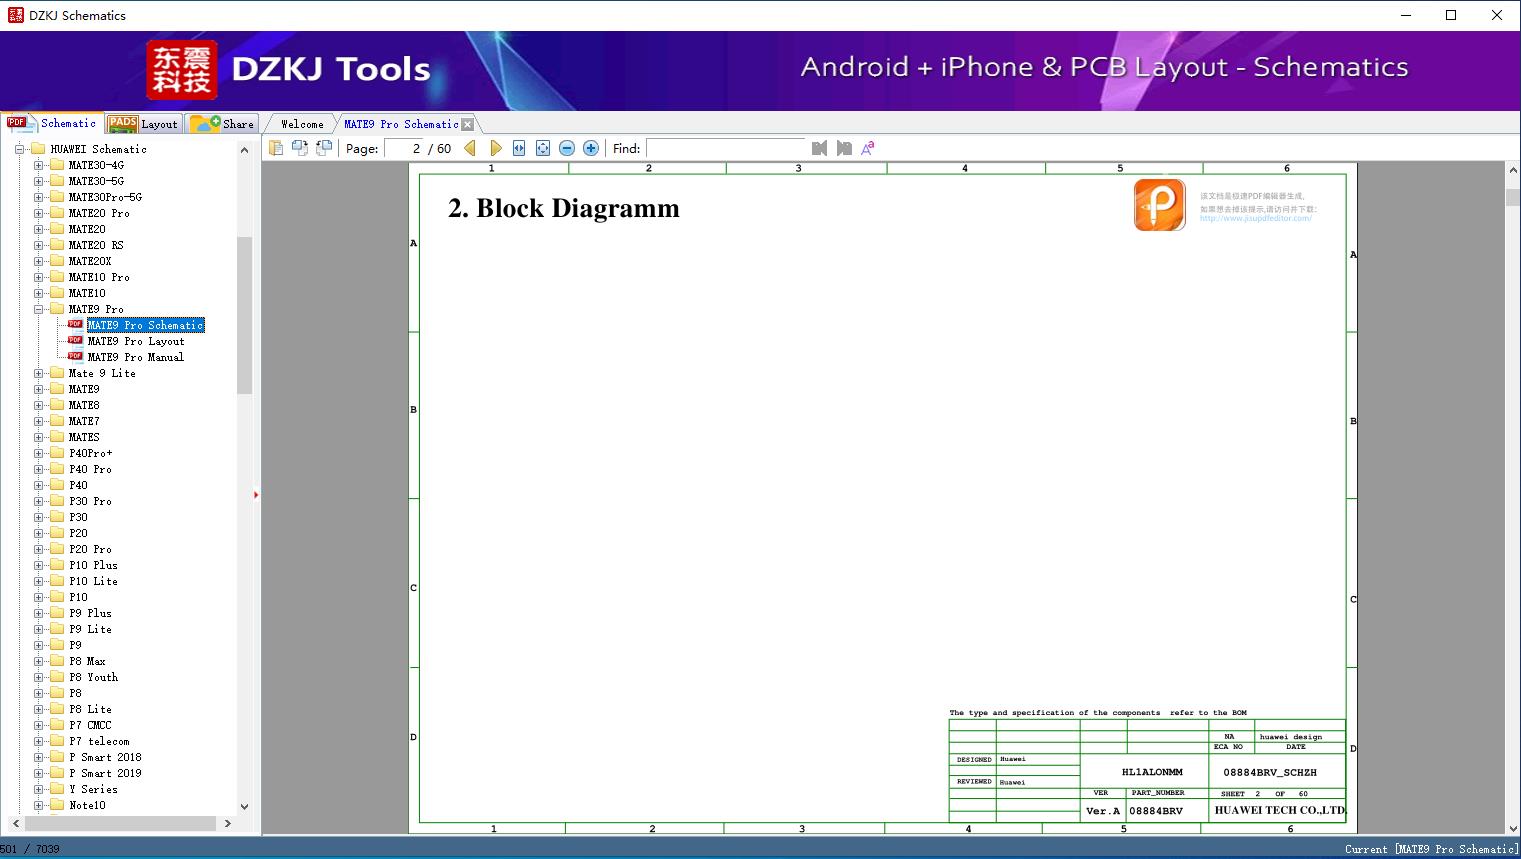Image resolution: width=1521 pixels, height=859 pixels.
Task: Expand the MATE20 Pro folder
Action: pyautogui.click(x=38, y=213)
